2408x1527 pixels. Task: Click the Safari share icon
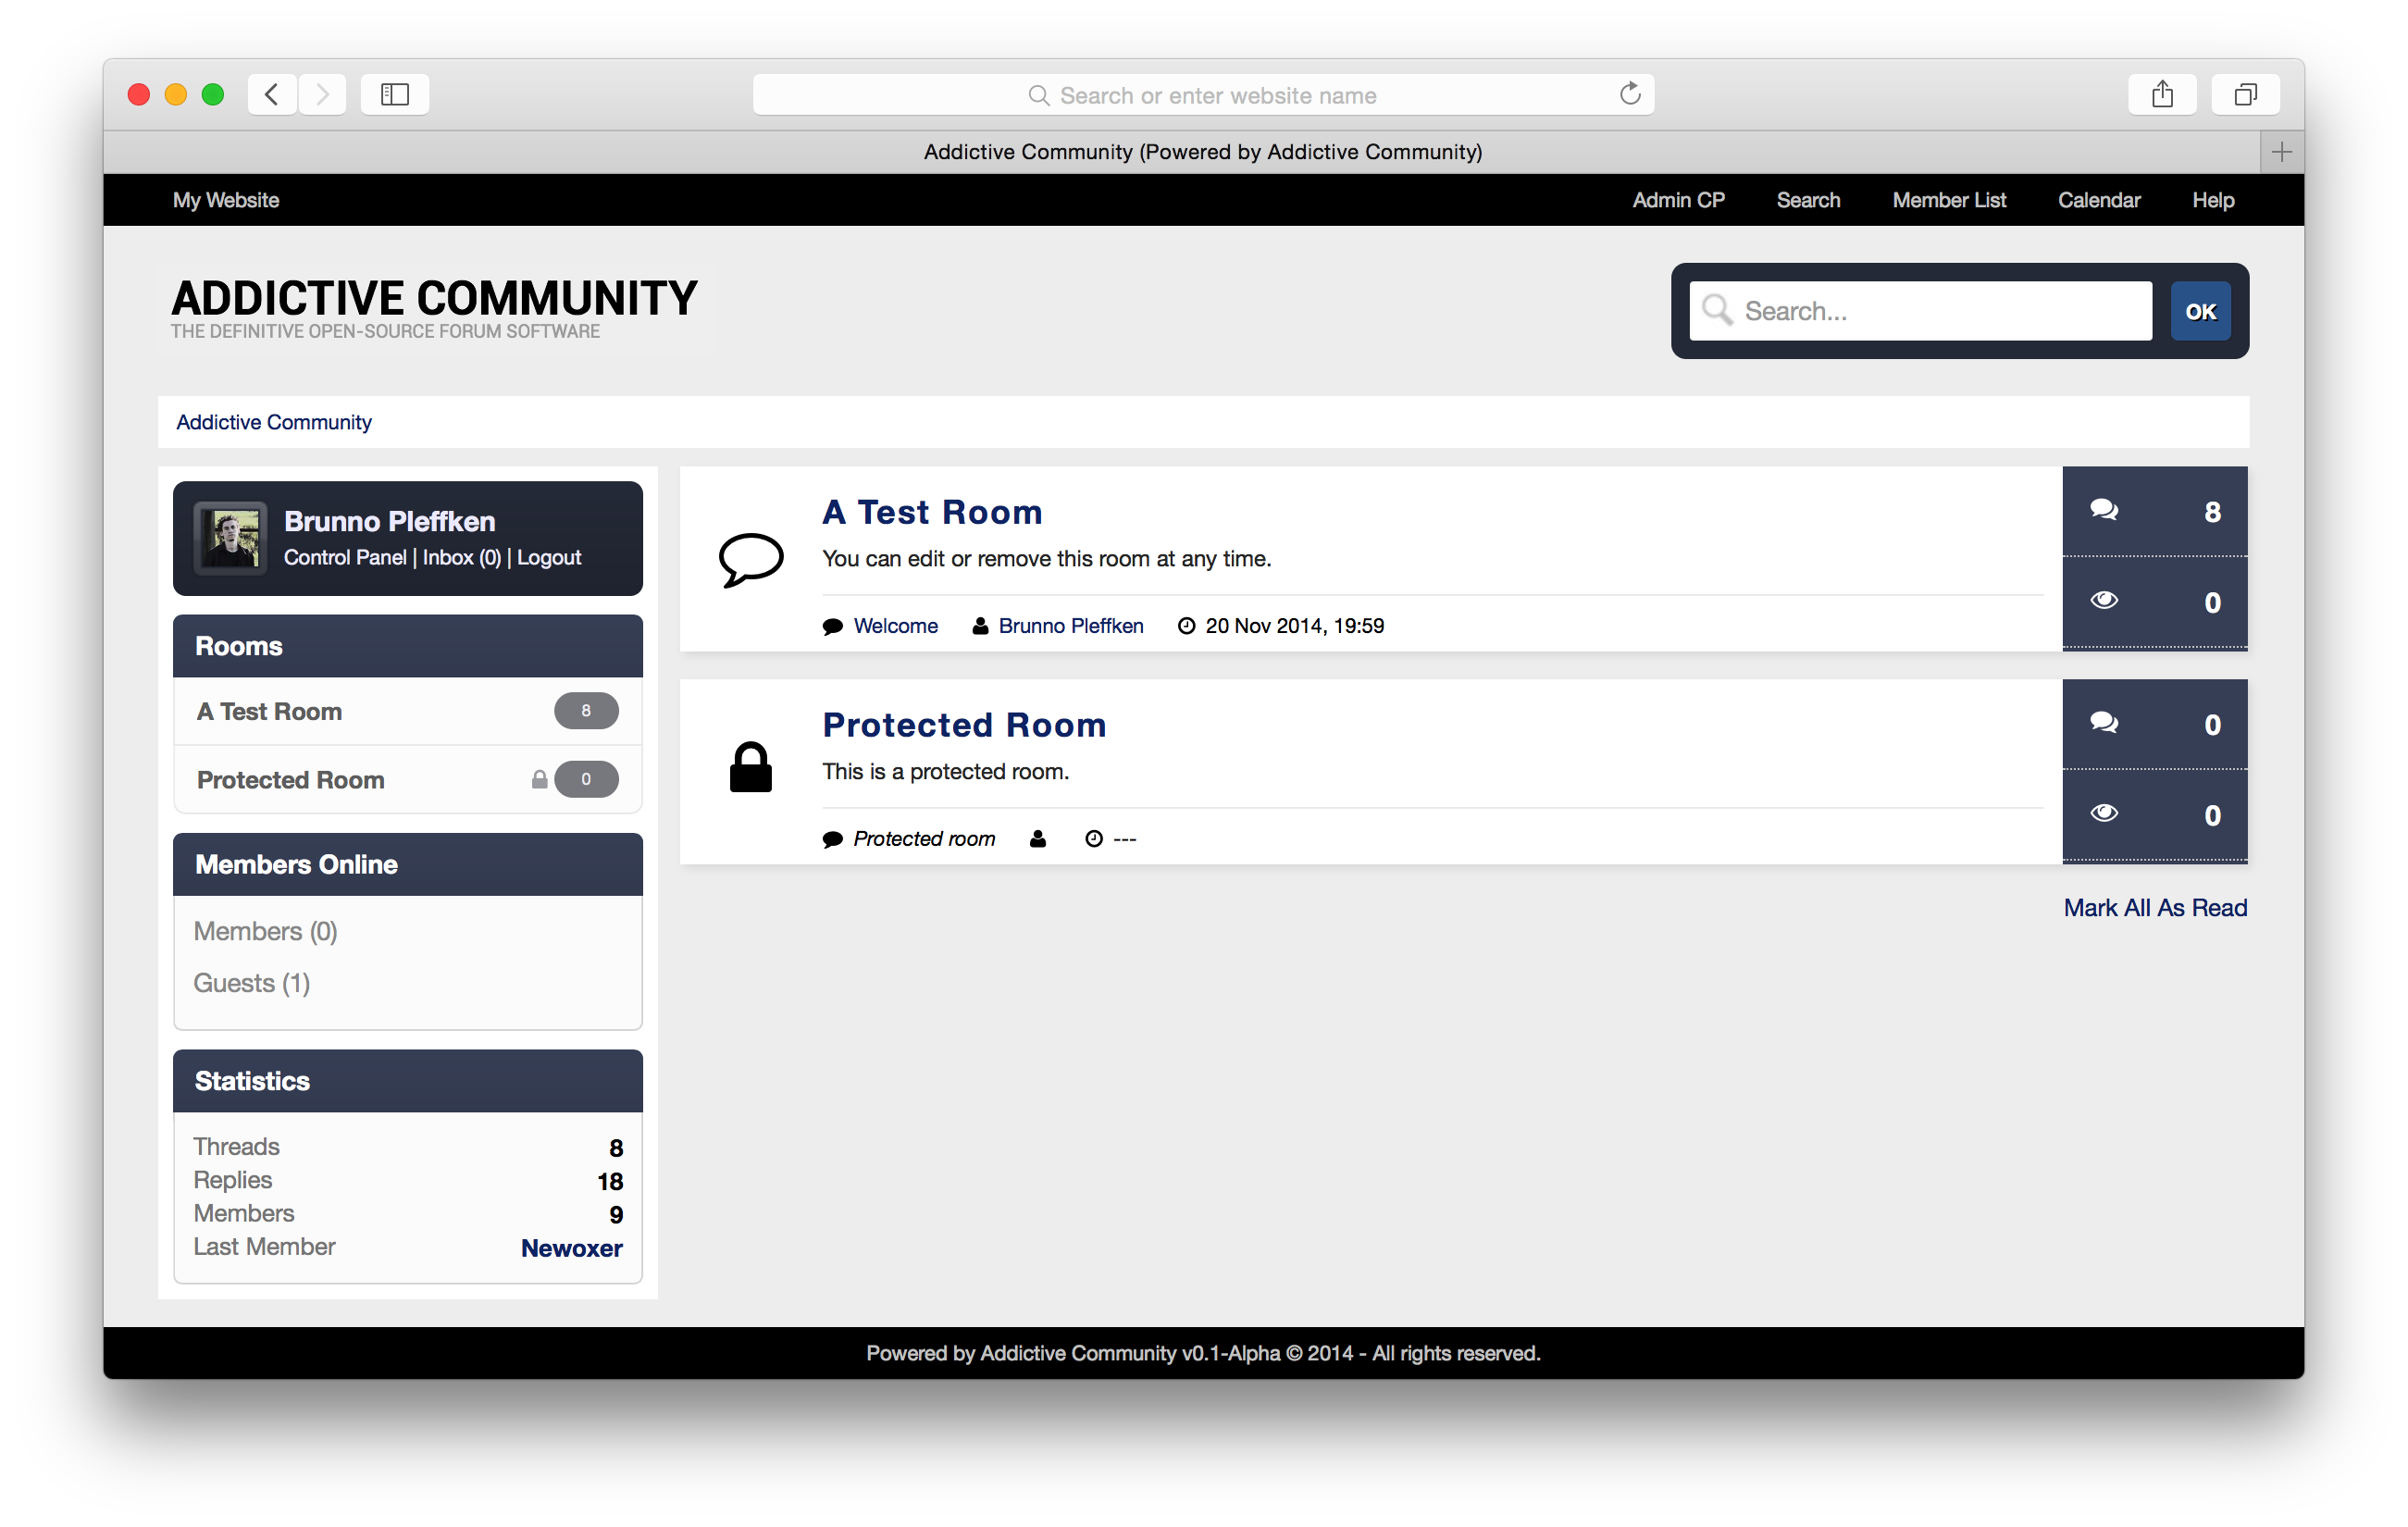point(2162,95)
